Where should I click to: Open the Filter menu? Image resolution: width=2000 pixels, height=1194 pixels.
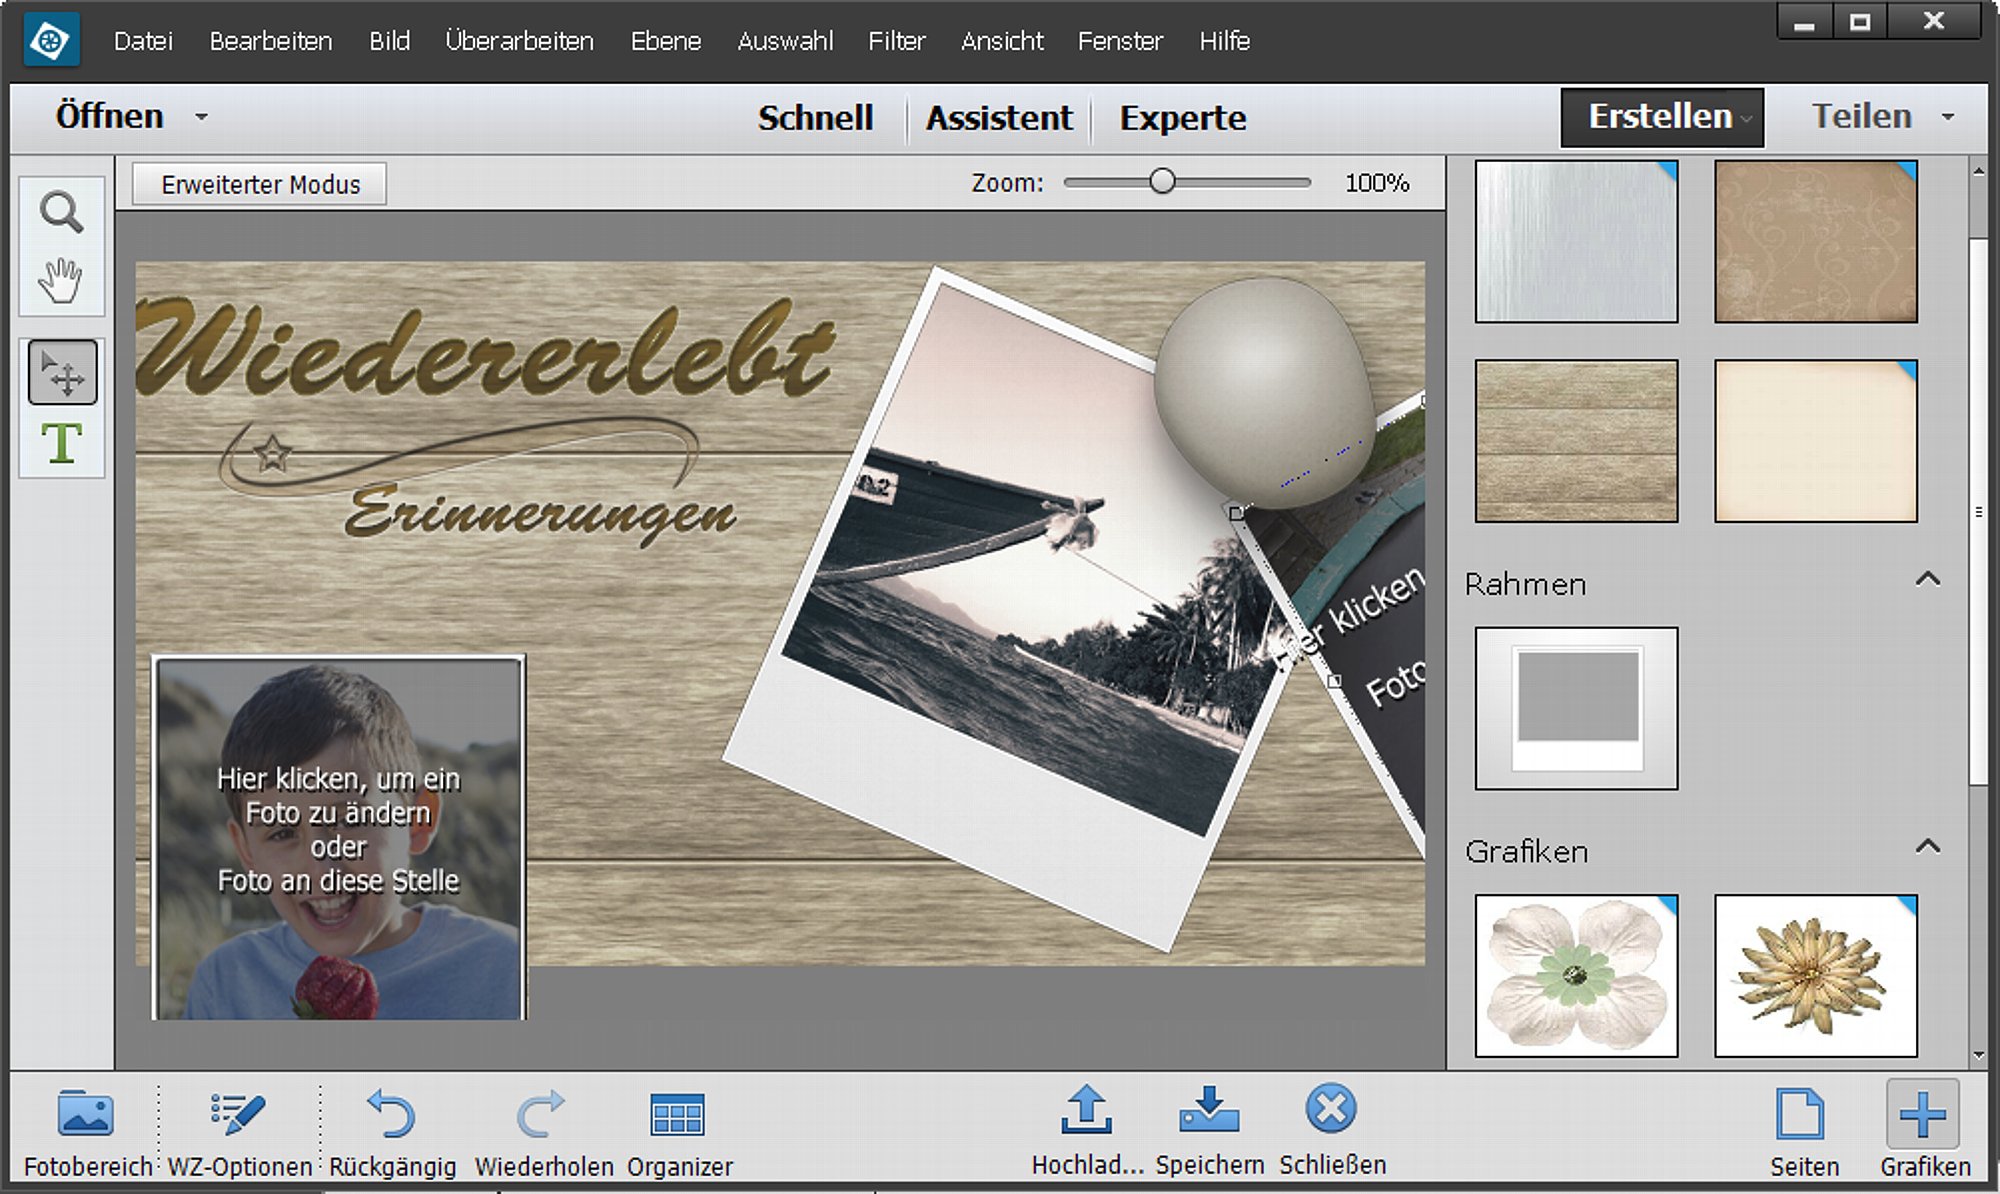click(x=896, y=41)
